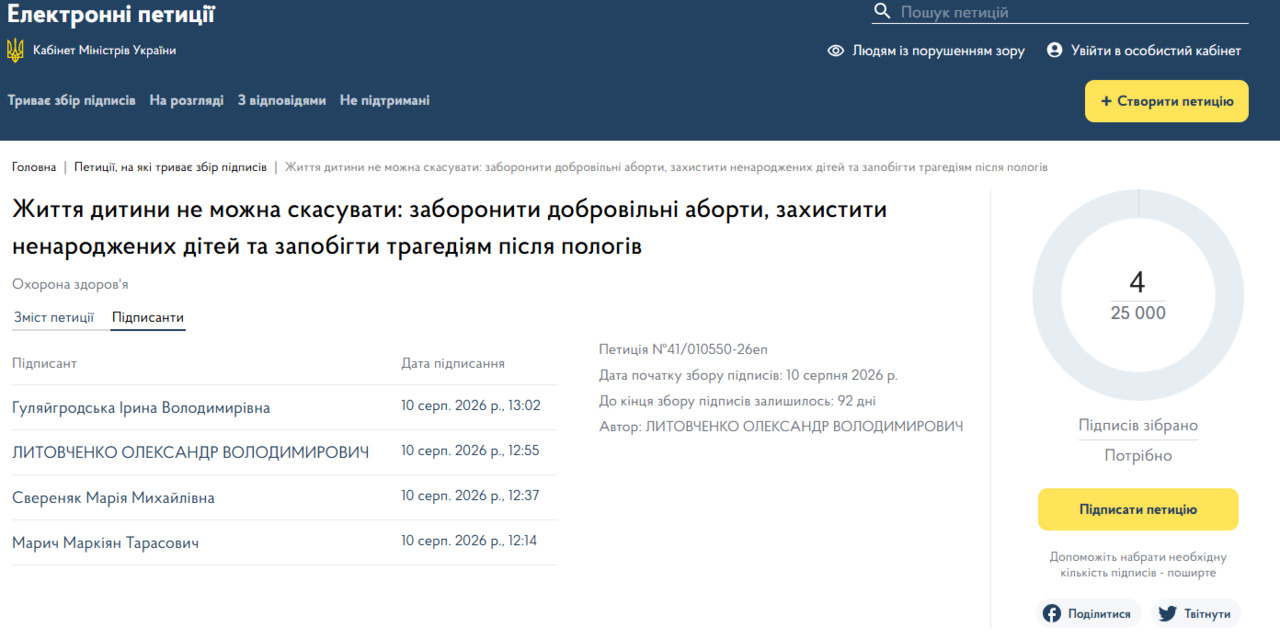
Task: Open the Триває збір підписів section
Action: tap(71, 101)
